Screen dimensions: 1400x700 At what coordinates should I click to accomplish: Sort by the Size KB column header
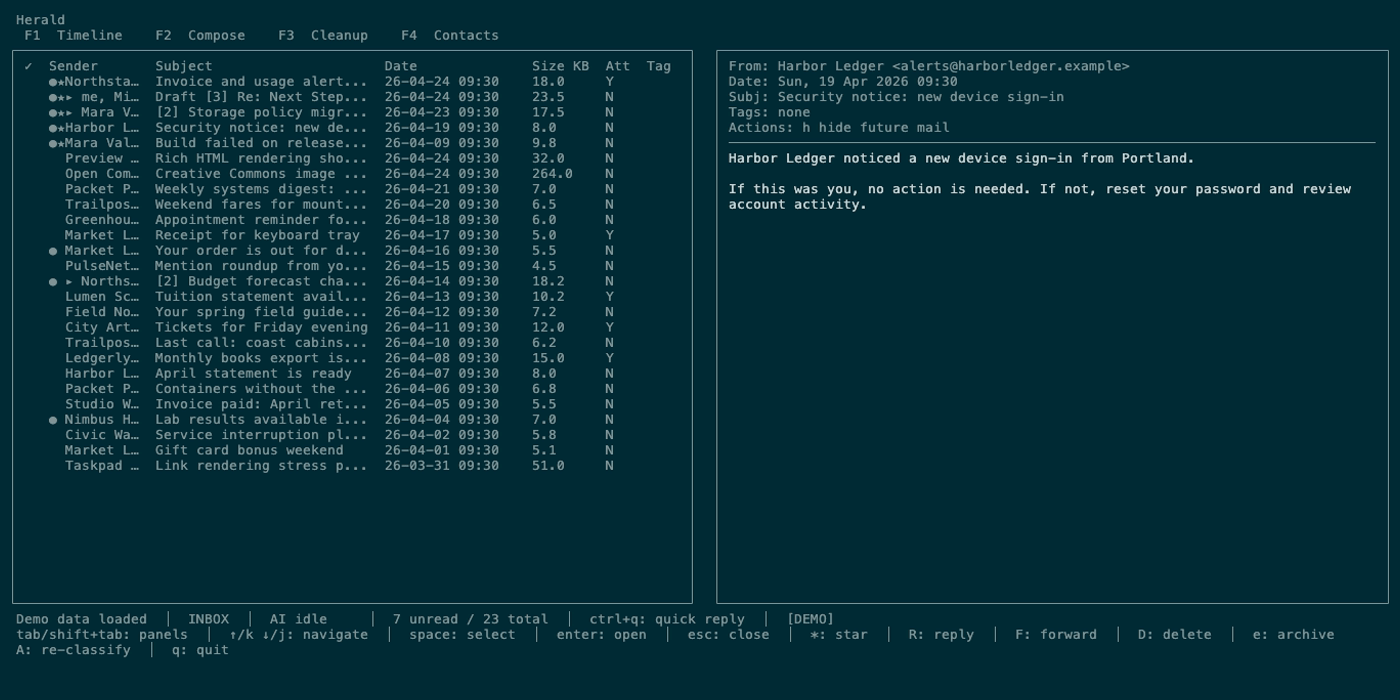(561, 67)
